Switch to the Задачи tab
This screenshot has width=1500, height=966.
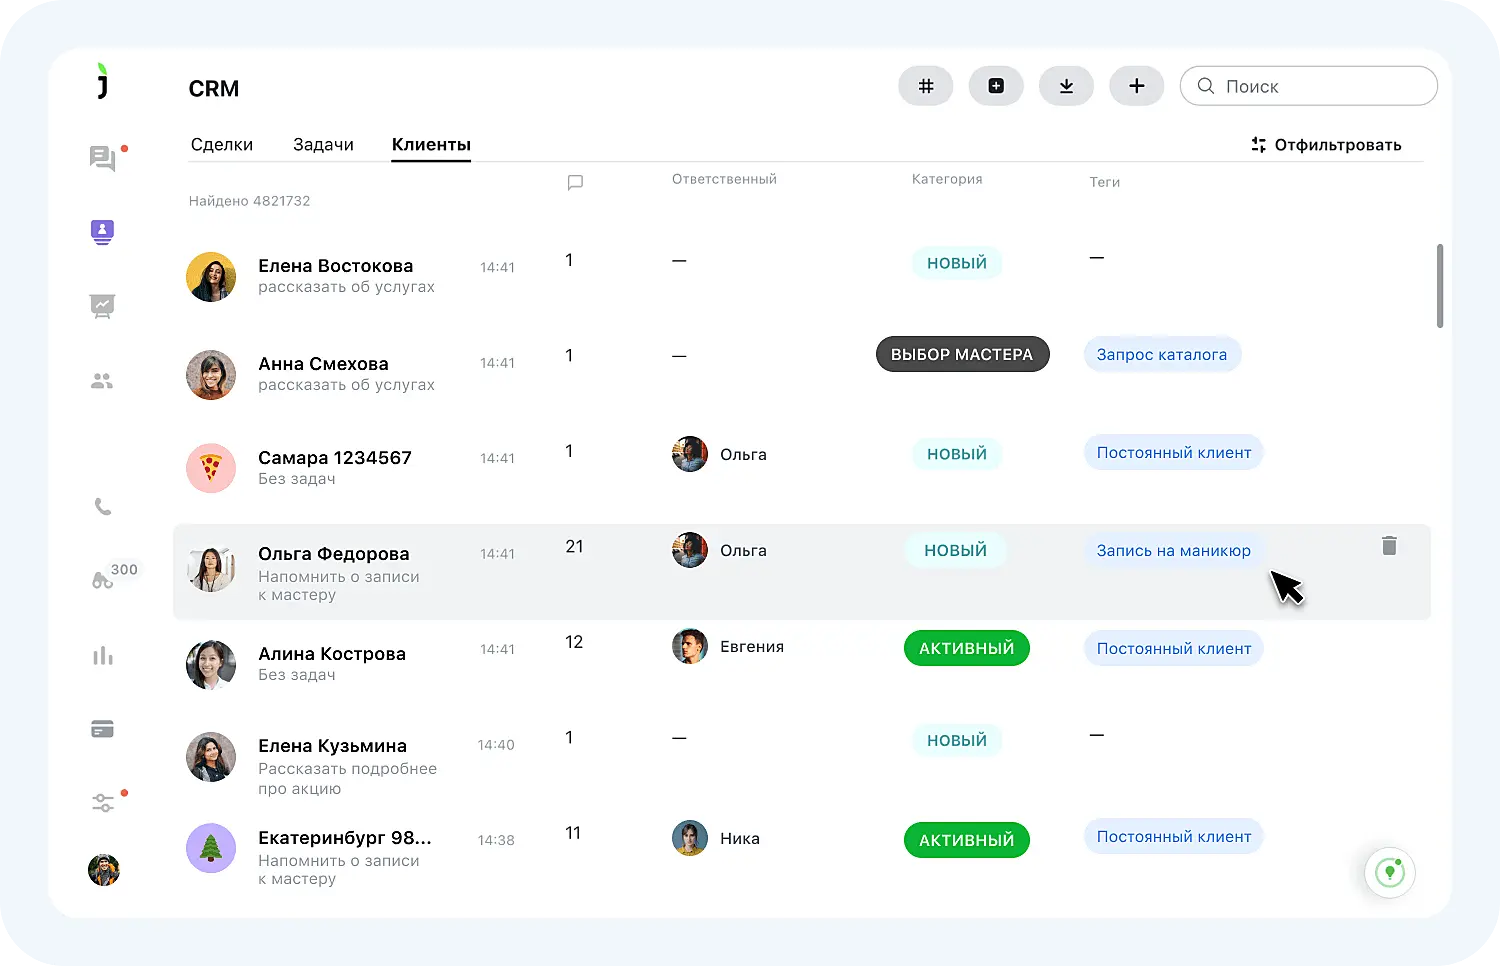click(323, 145)
